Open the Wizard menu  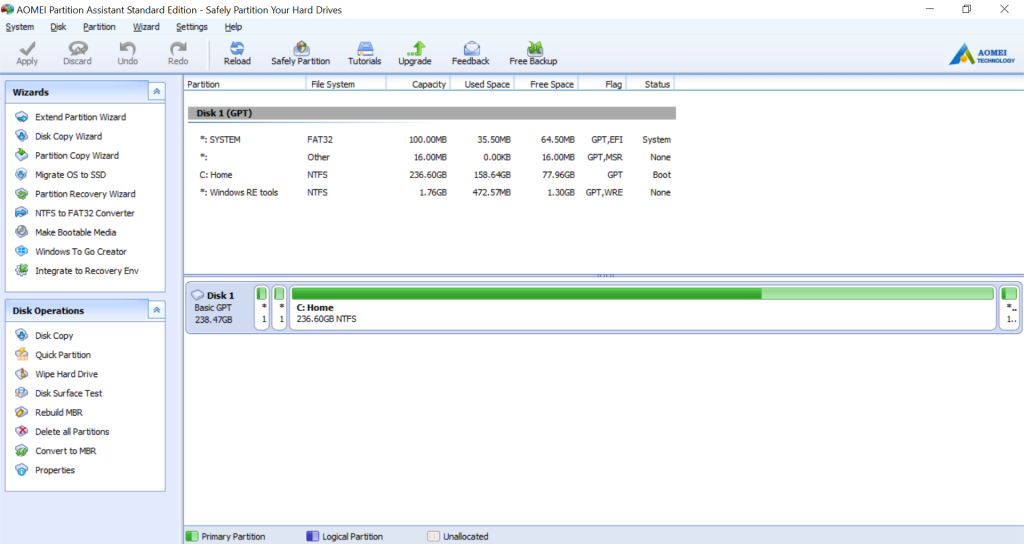(146, 27)
